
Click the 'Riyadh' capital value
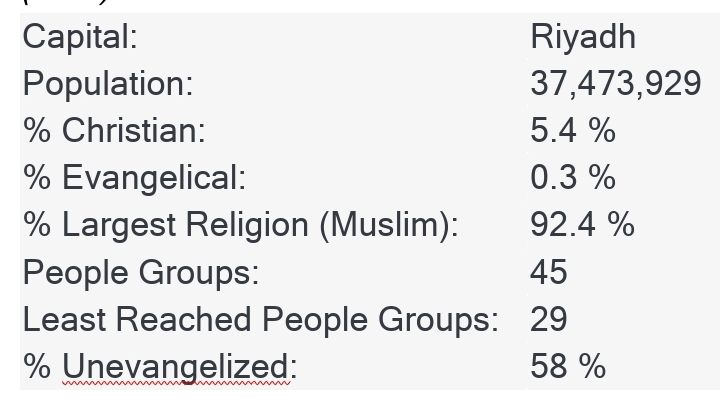[x=583, y=37]
